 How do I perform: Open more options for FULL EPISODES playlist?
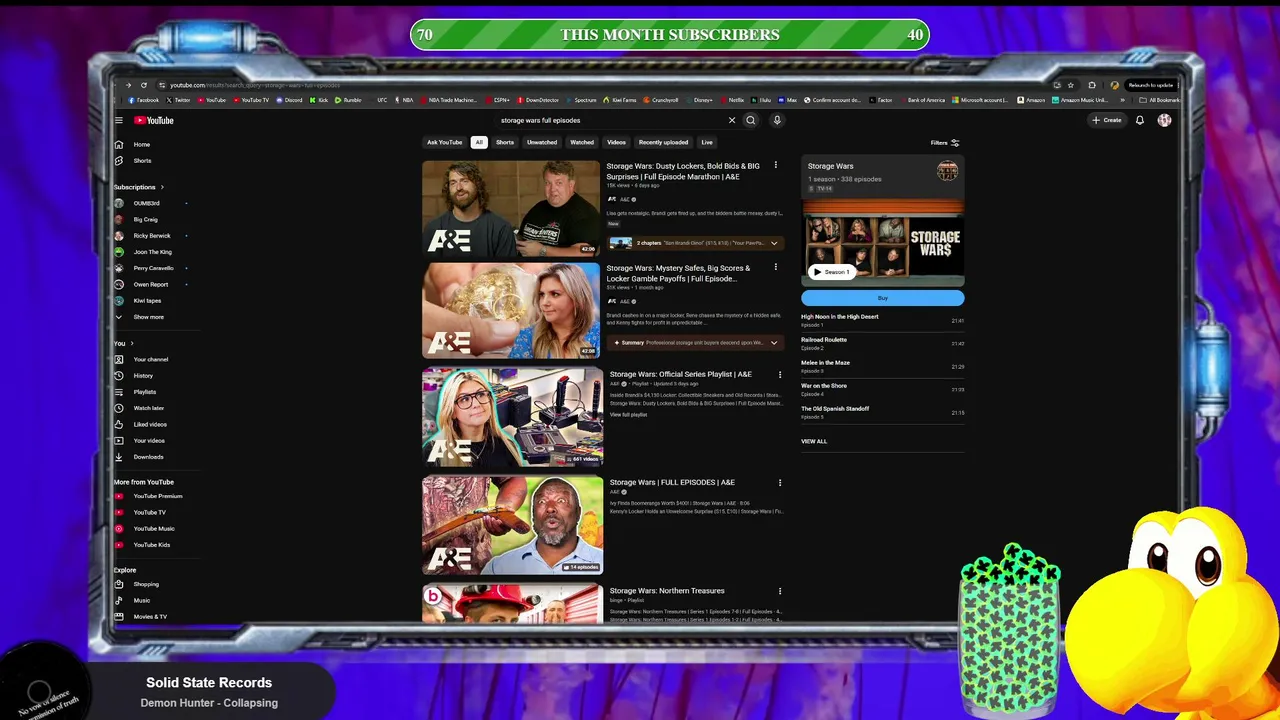pyautogui.click(x=780, y=482)
